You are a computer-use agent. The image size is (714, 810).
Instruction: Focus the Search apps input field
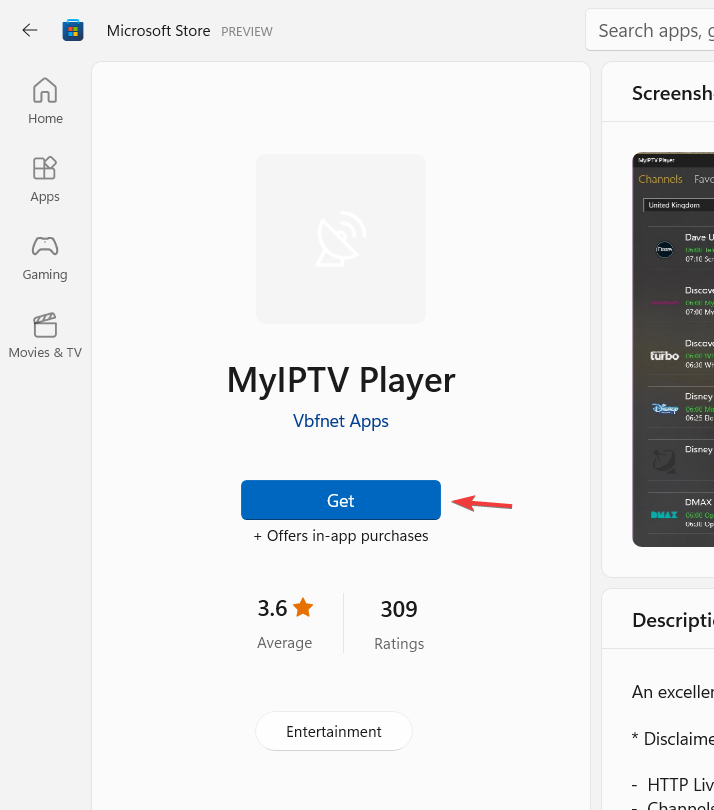[650, 30]
